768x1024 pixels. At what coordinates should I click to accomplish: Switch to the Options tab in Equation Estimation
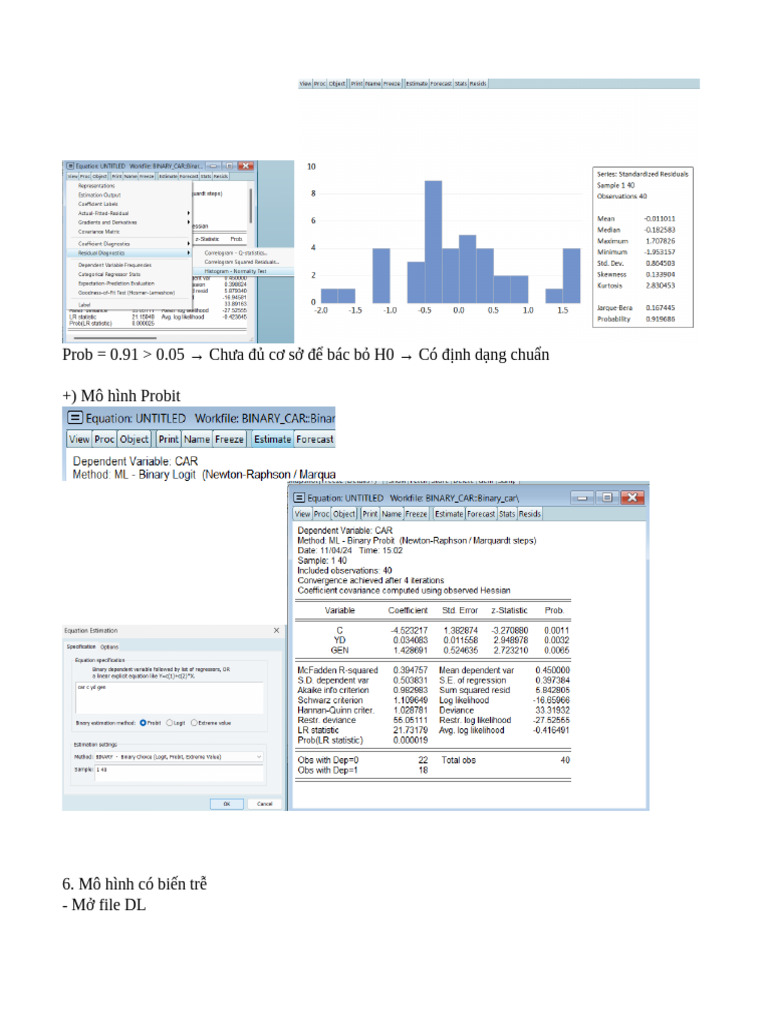[110, 647]
